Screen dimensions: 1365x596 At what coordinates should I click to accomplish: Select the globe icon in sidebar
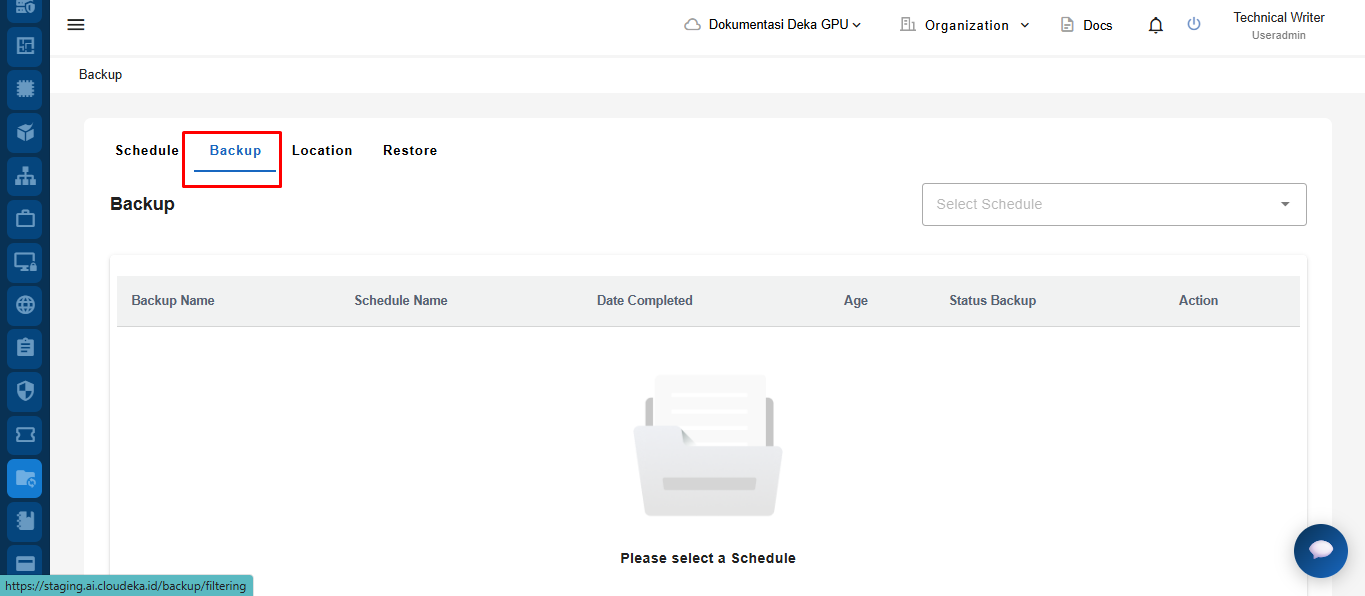click(25, 305)
